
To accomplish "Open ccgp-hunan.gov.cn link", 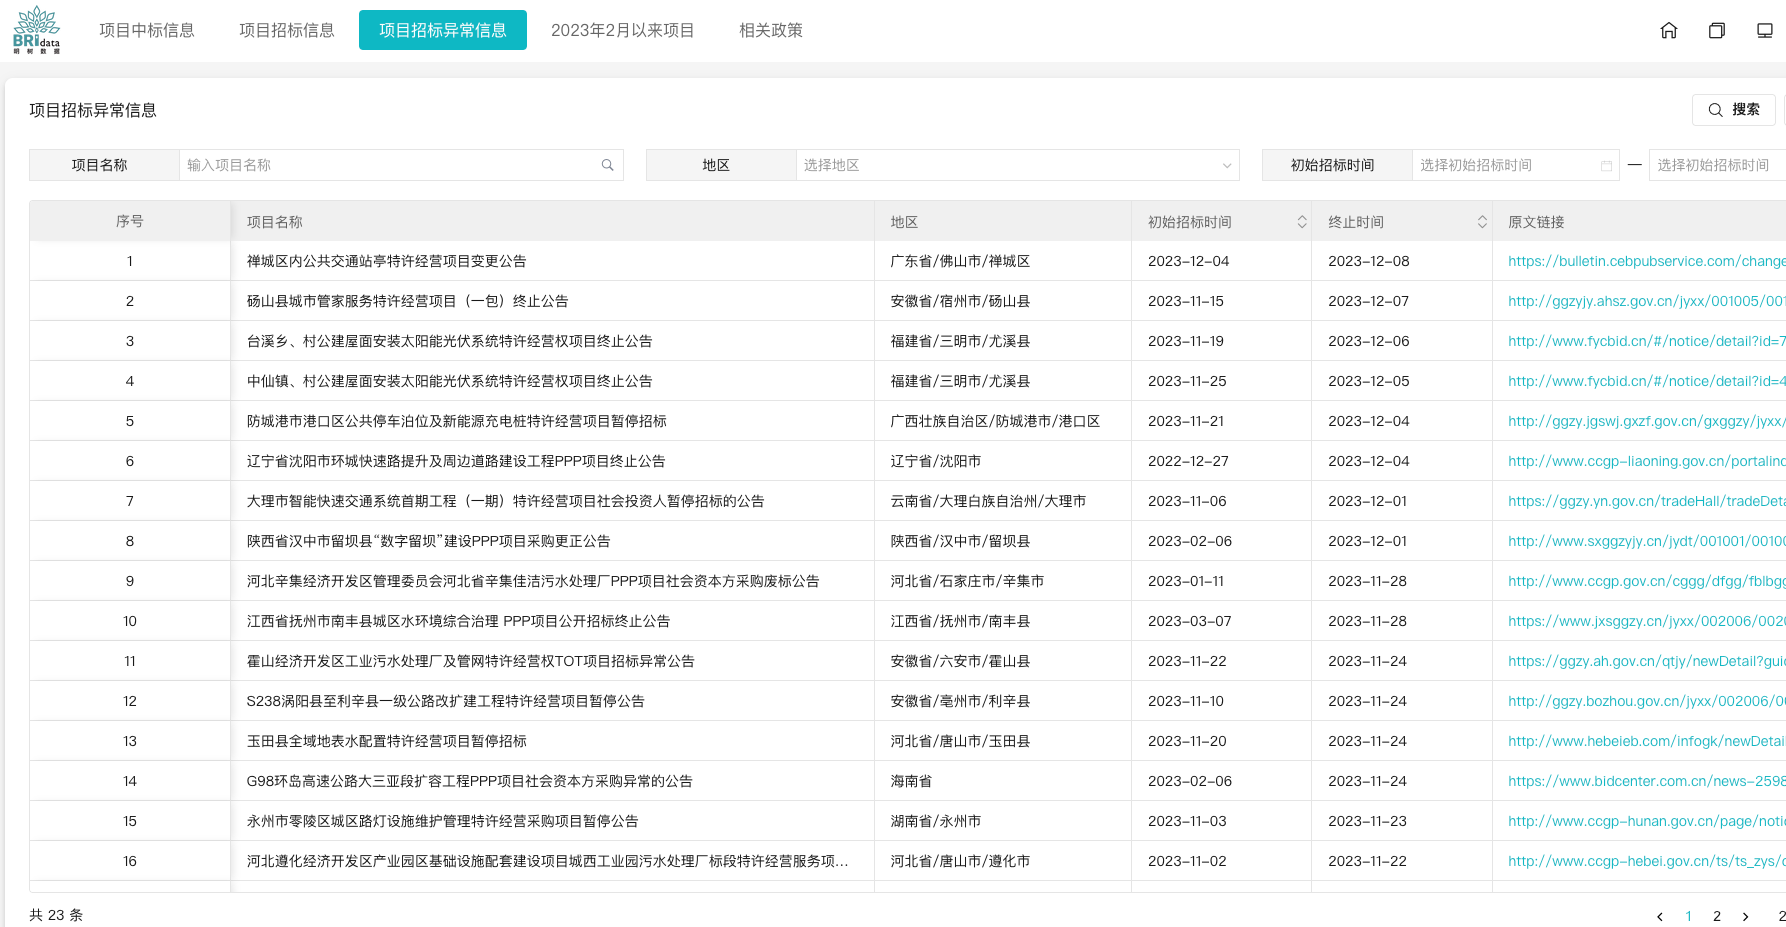I will click(1646, 821).
